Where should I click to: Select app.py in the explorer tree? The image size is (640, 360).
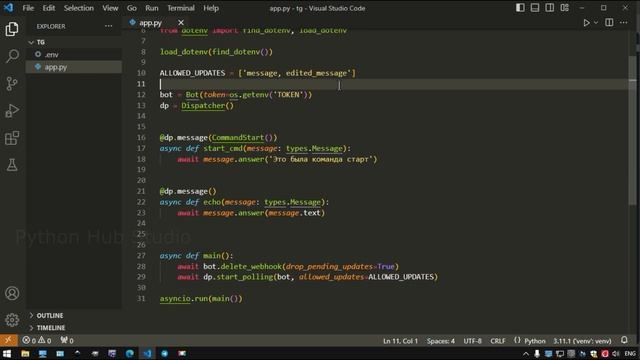(x=74, y=67)
